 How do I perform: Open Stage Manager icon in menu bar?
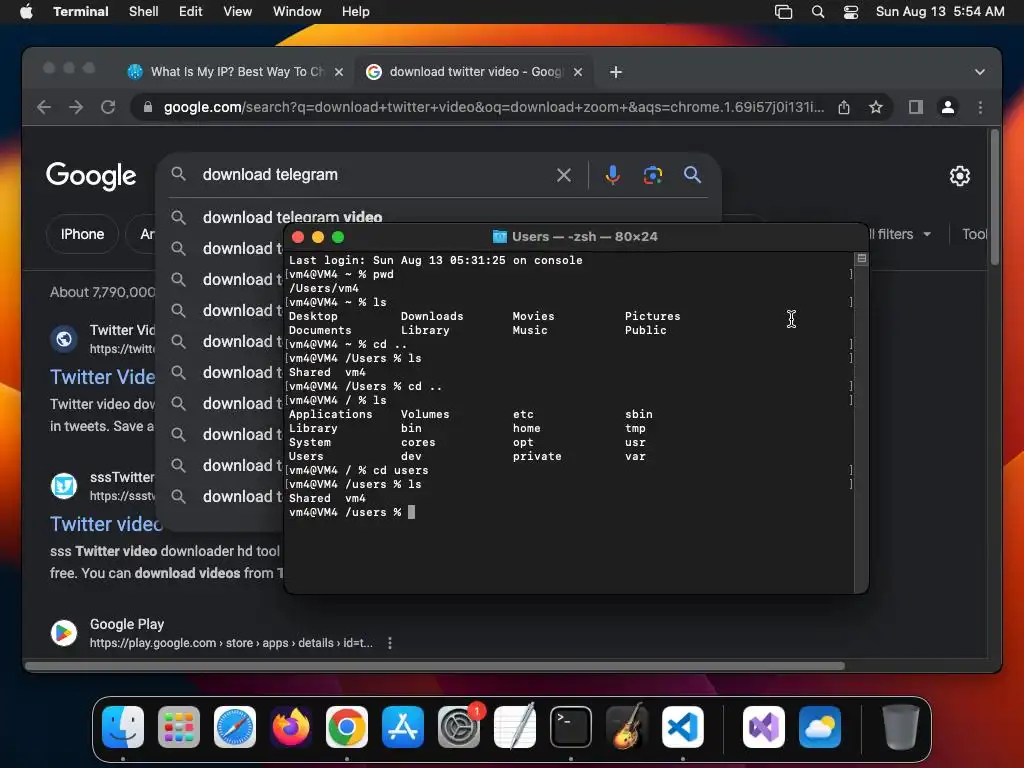pos(783,12)
